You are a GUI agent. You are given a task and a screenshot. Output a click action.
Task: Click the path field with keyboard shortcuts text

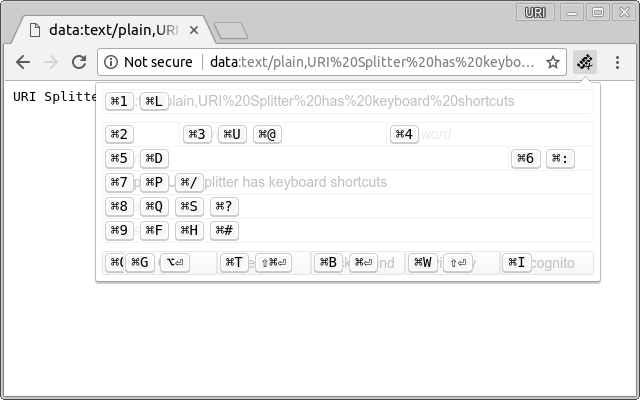point(348,182)
